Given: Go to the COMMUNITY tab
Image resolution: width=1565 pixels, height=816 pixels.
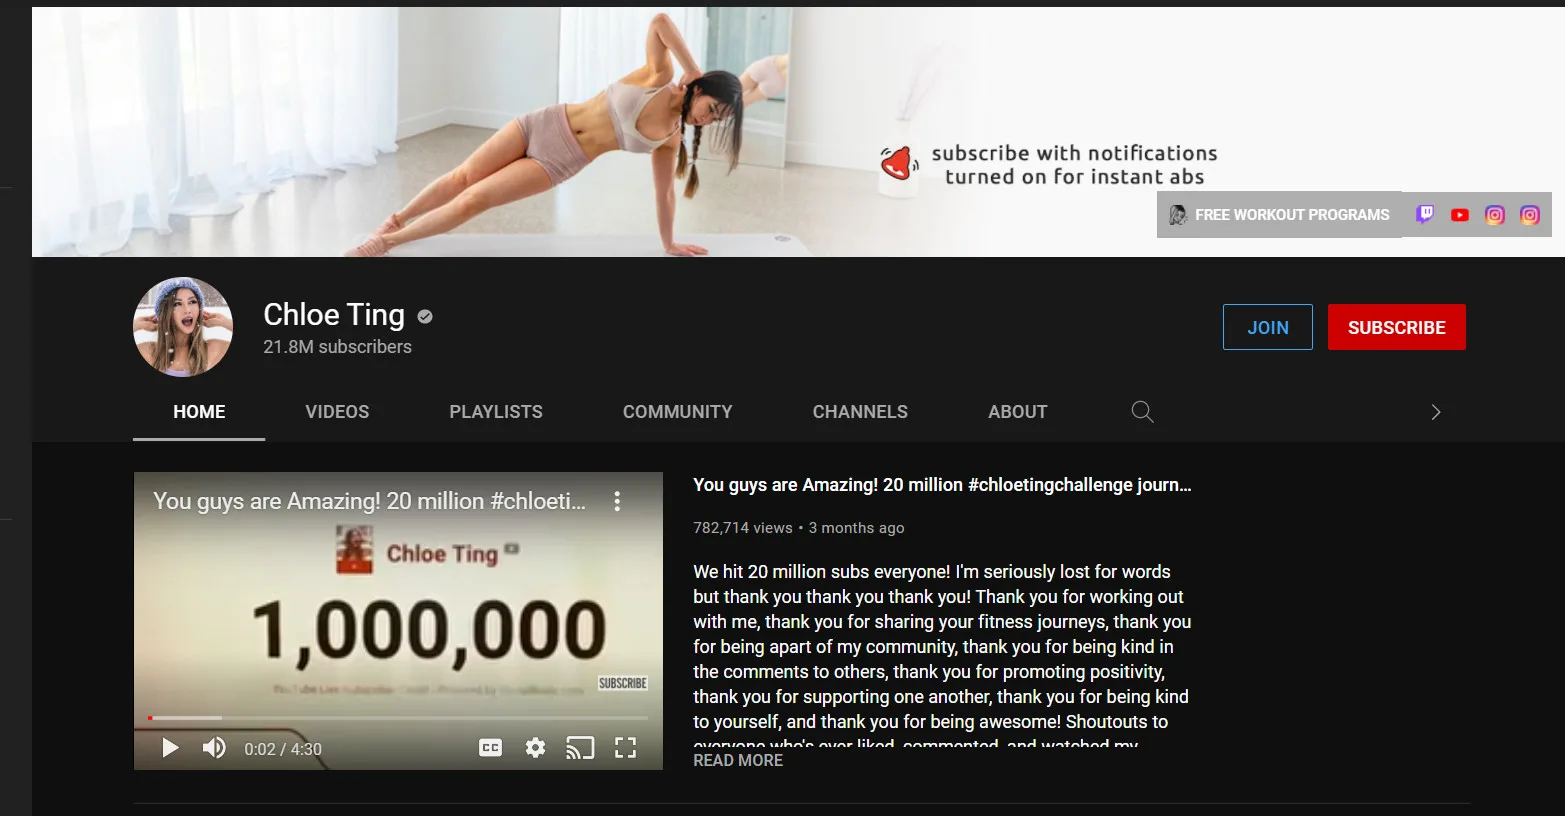Looking at the screenshot, I should [678, 412].
